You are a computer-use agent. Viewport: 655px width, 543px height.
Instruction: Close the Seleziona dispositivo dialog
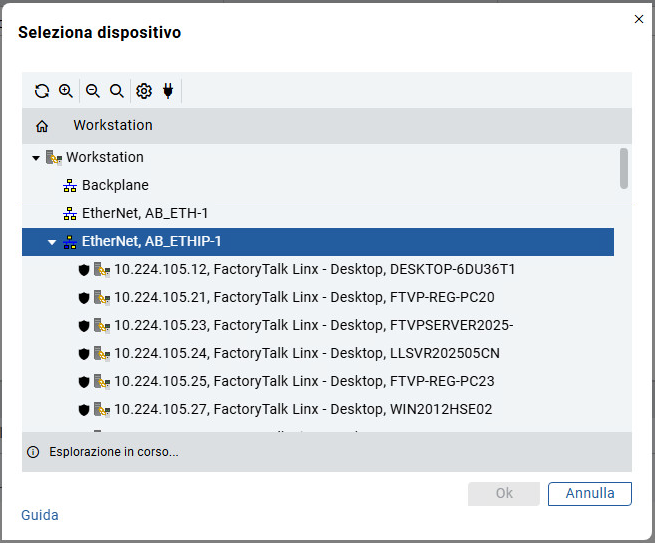(639, 18)
